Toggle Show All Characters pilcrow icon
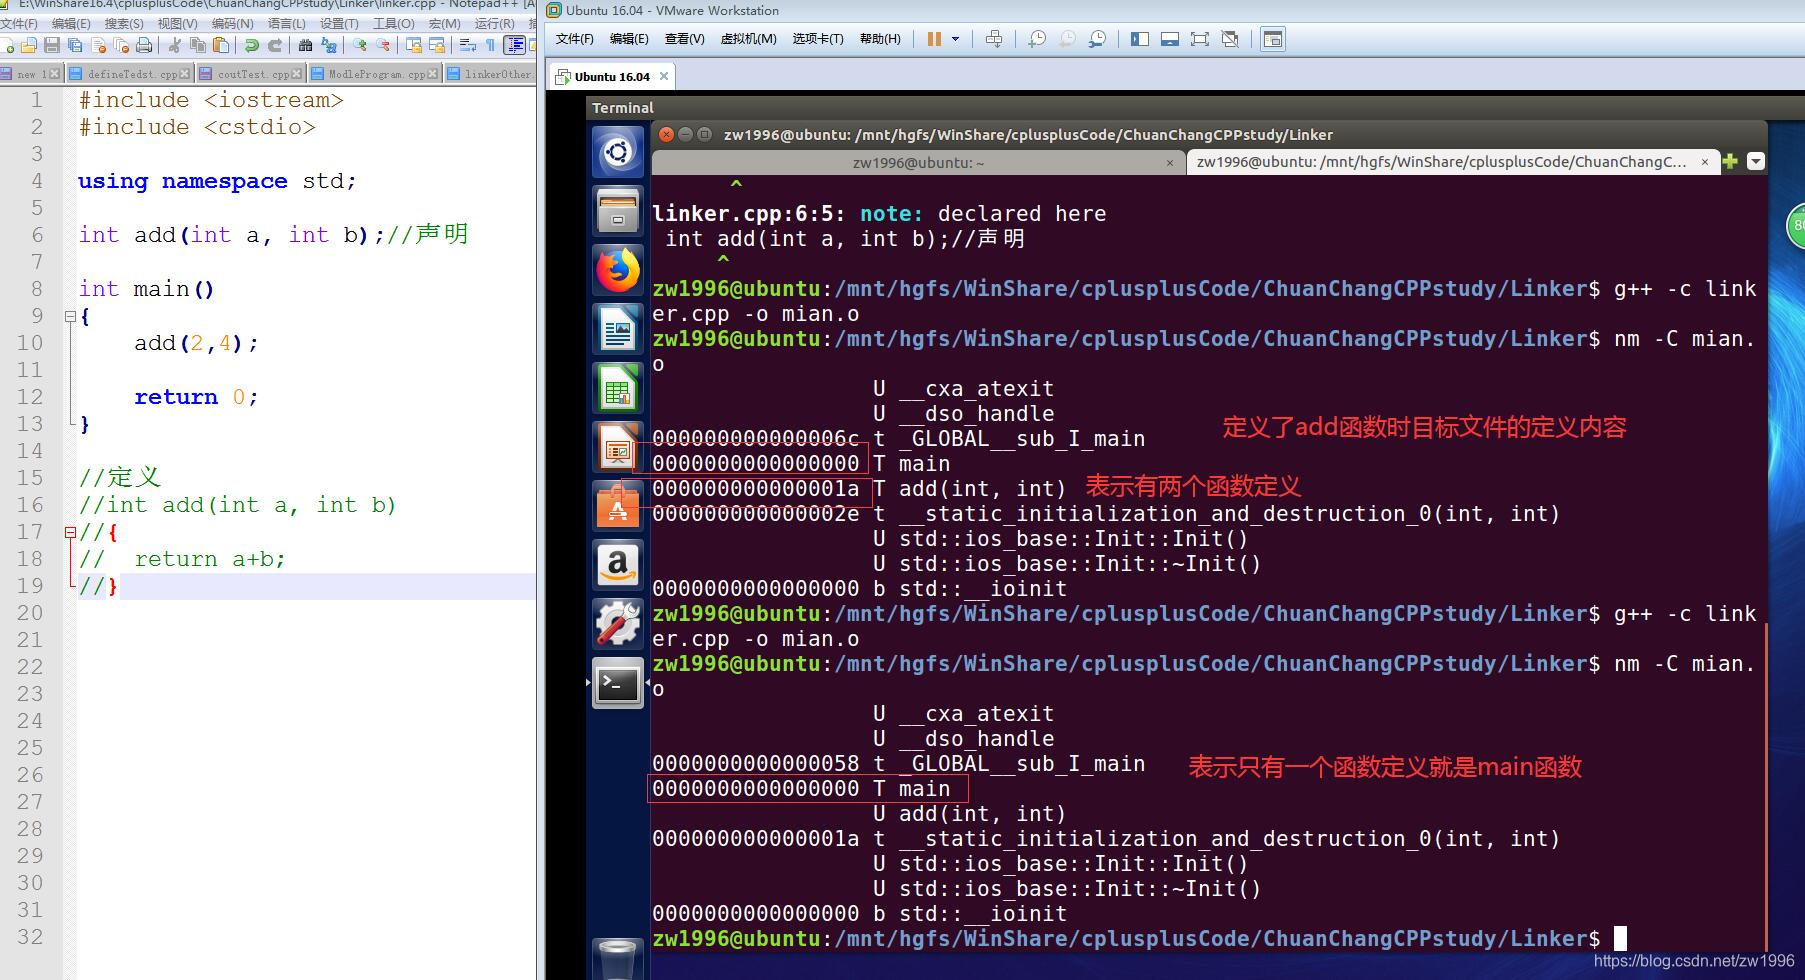1805x980 pixels. [x=490, y=45]
